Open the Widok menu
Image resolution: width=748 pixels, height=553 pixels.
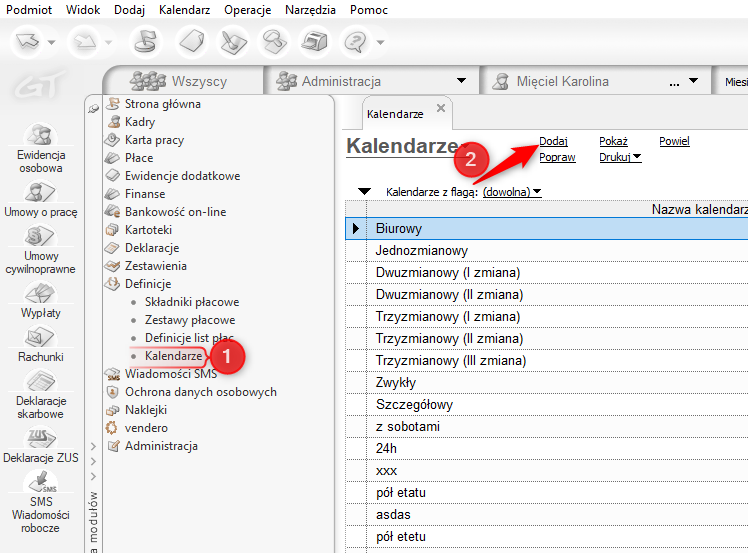pyautogui.click(x=83, y=10)
